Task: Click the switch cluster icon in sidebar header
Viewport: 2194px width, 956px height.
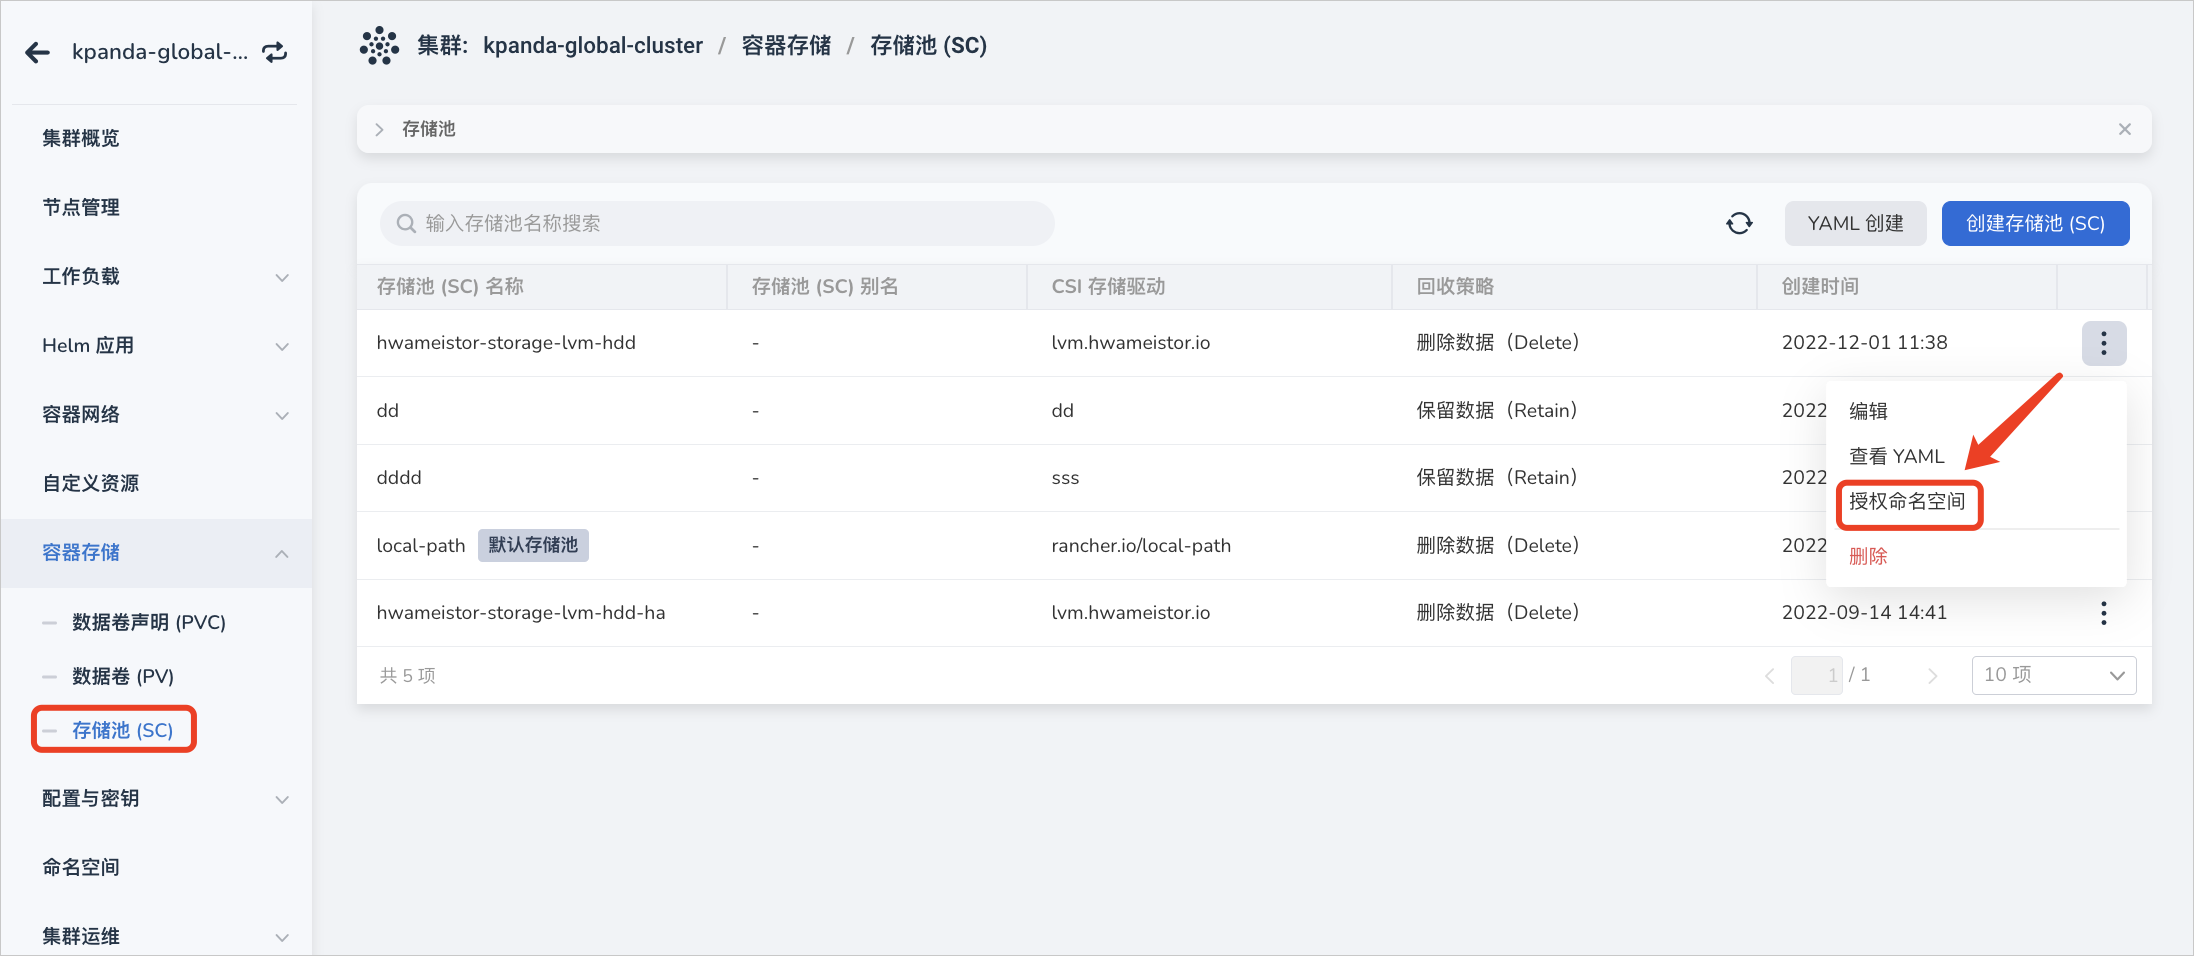Action: (275, 52)
